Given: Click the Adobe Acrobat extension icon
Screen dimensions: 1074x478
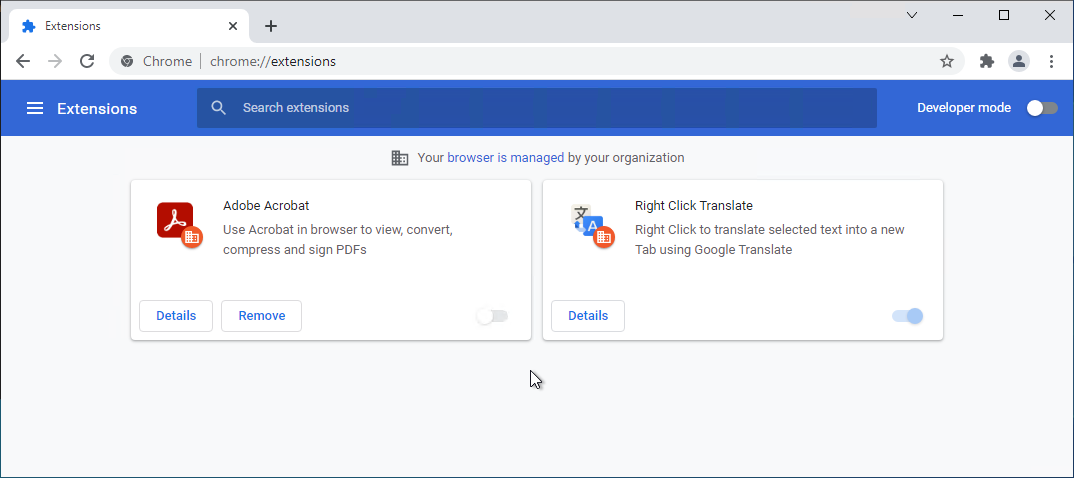Looking at the screenshot, I should [177, 223].
